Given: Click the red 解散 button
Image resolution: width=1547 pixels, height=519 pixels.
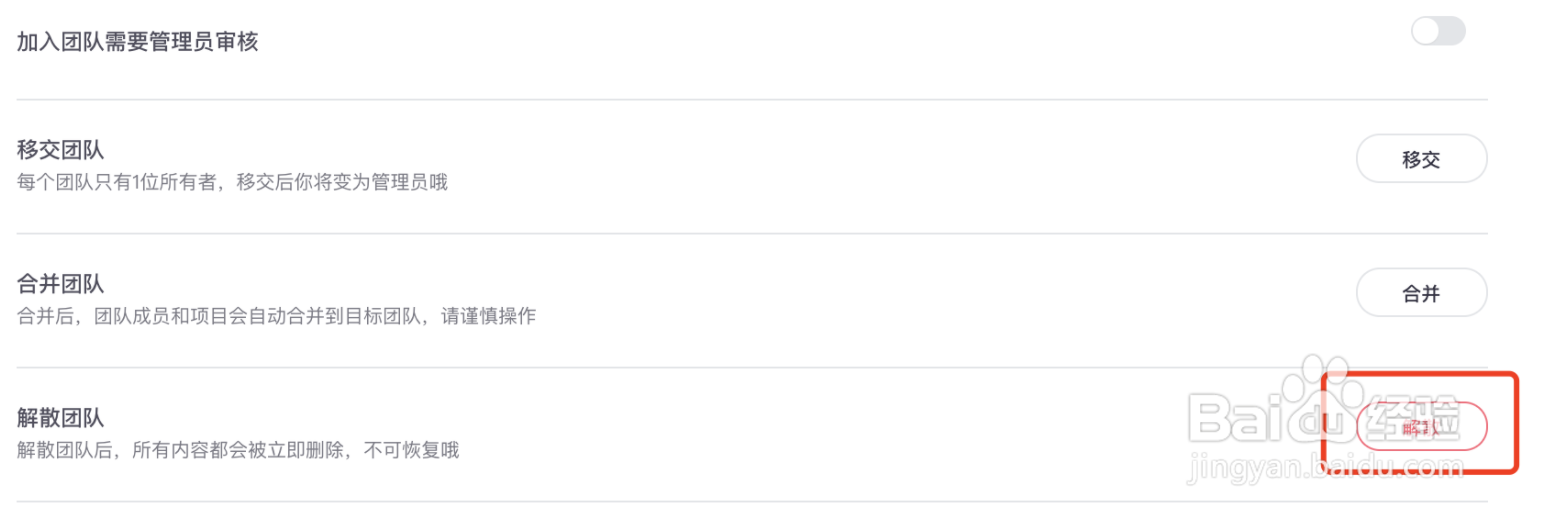Looking at the screenshot, I should [1421, 427].
